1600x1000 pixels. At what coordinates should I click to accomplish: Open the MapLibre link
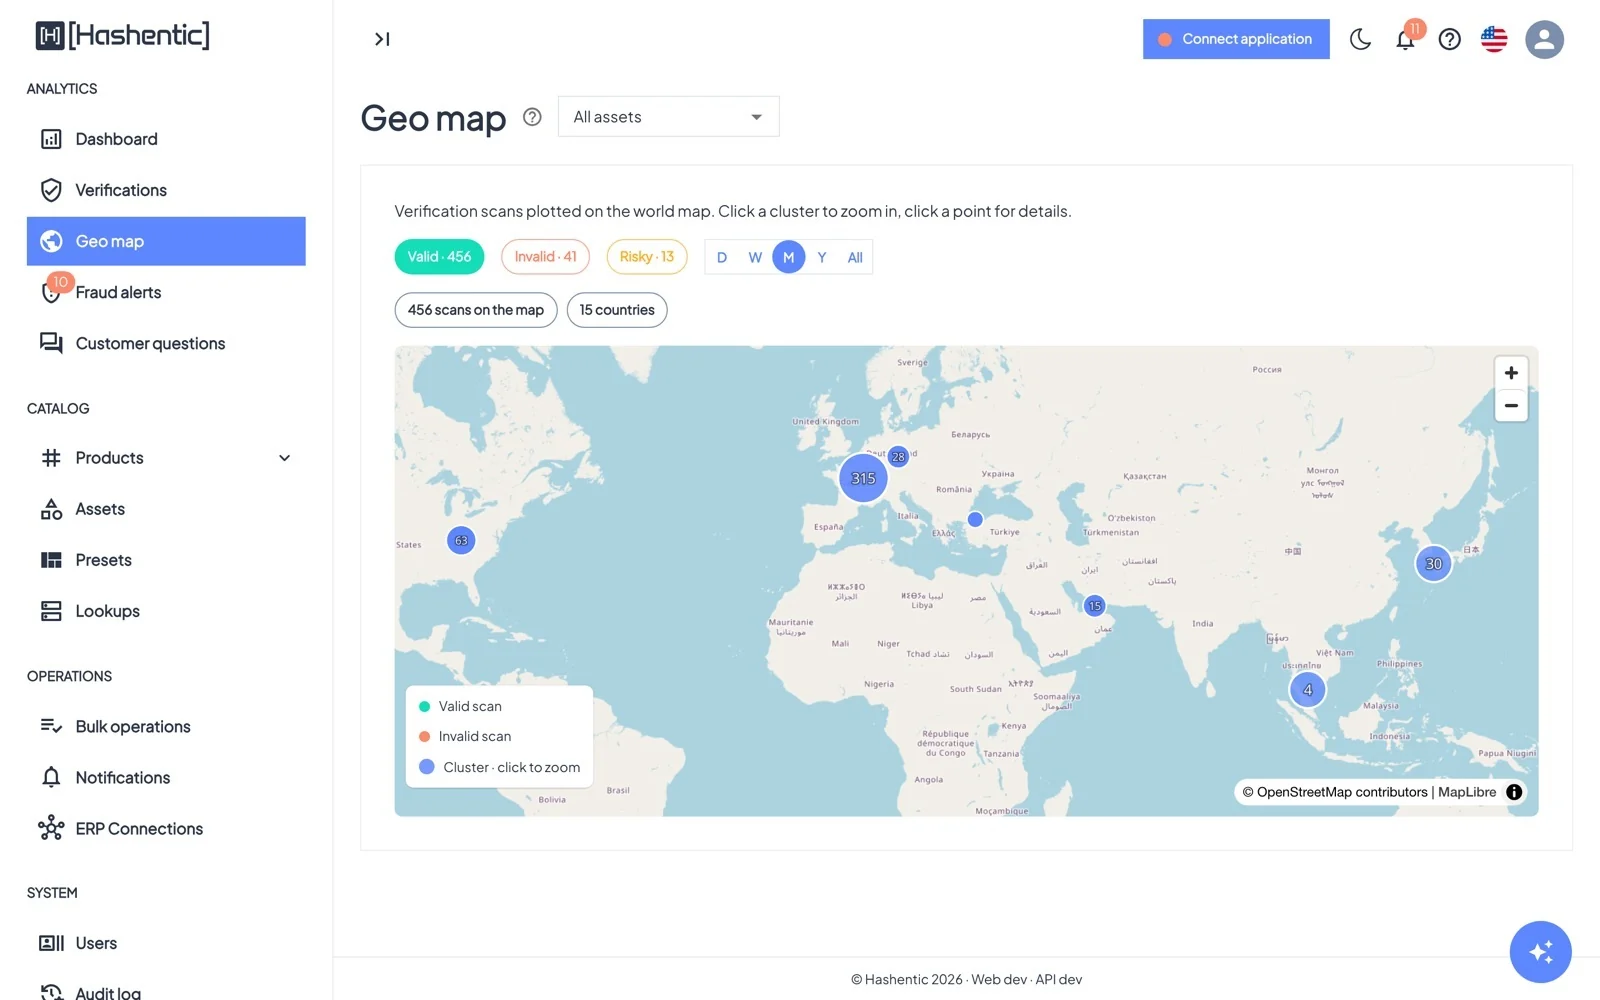click(1467, 792)
